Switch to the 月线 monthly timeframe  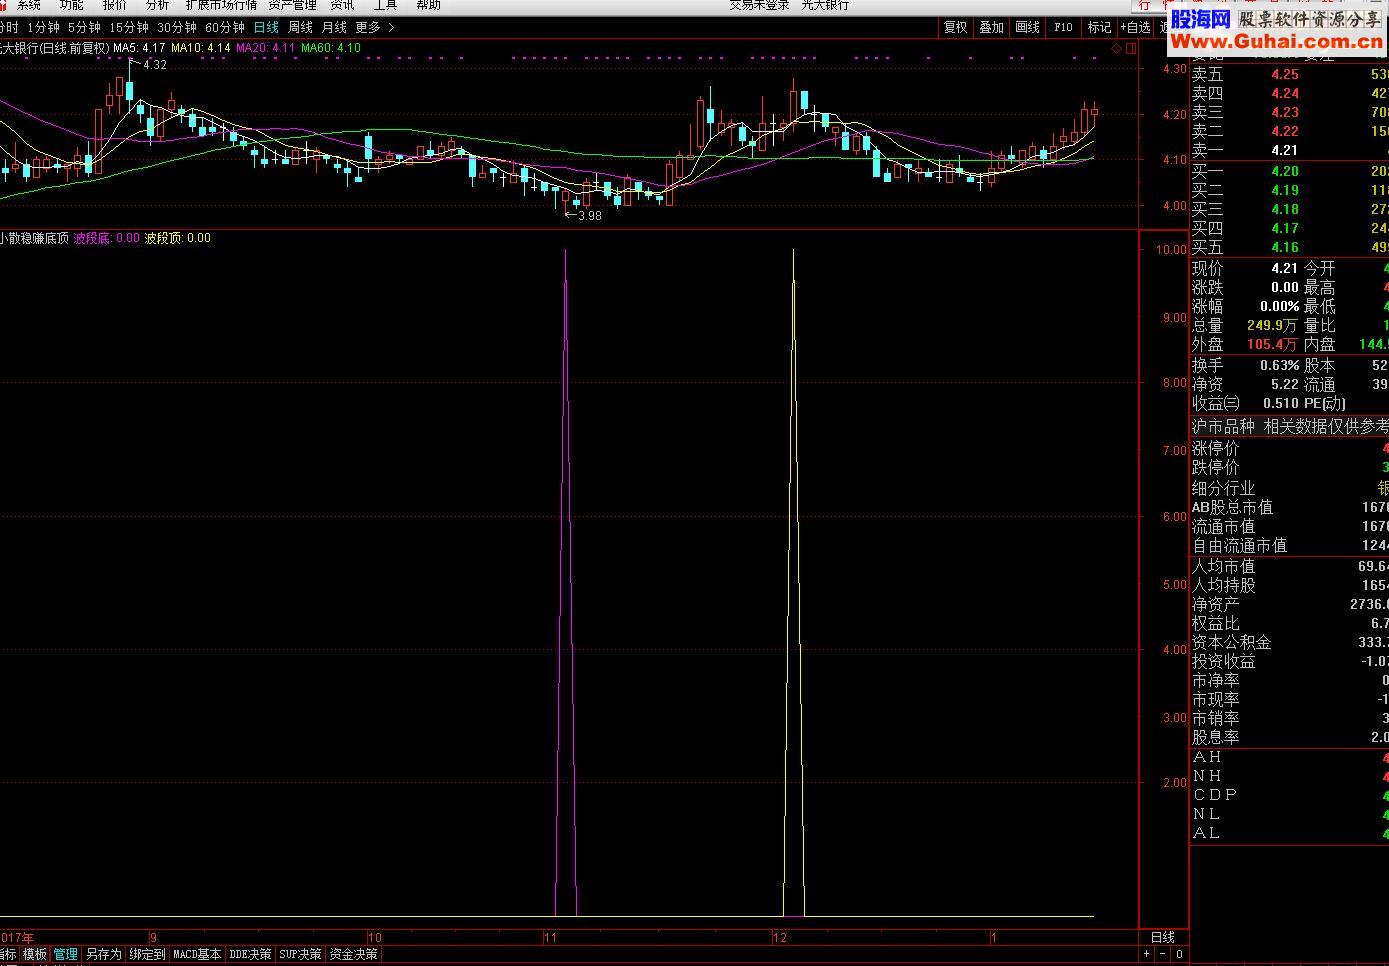(334, 28)
